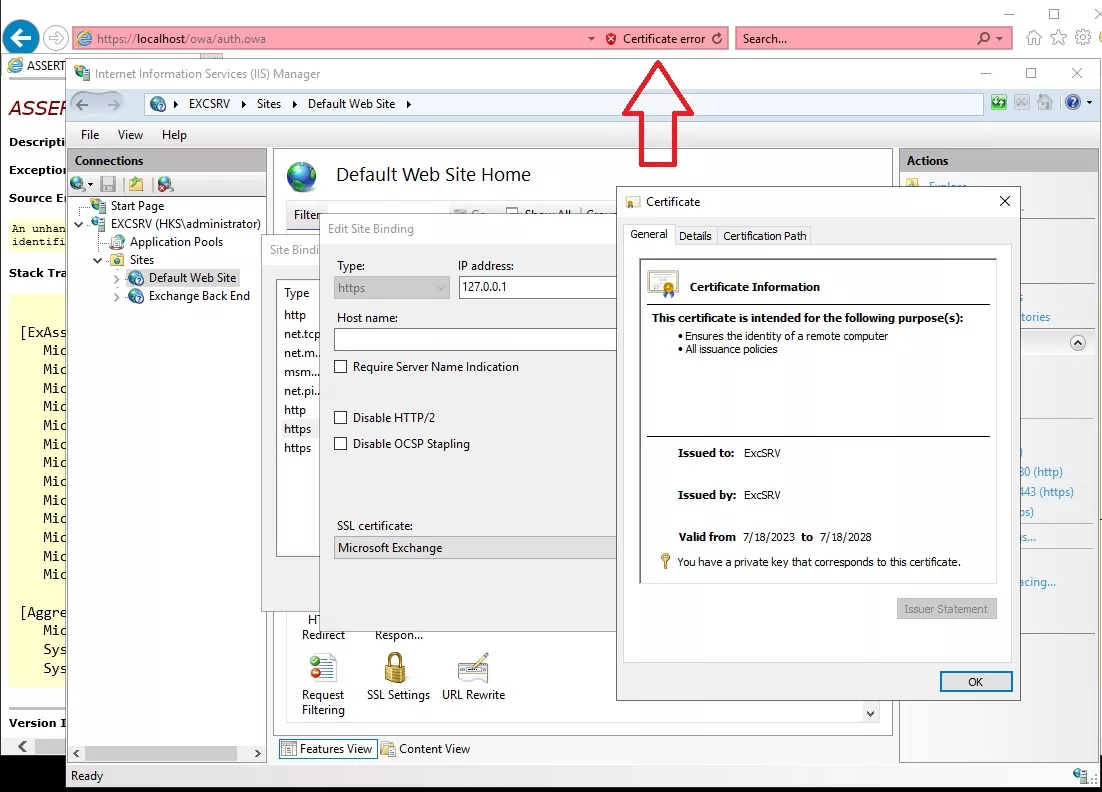Switch to Features View tab

coord(328,749)
